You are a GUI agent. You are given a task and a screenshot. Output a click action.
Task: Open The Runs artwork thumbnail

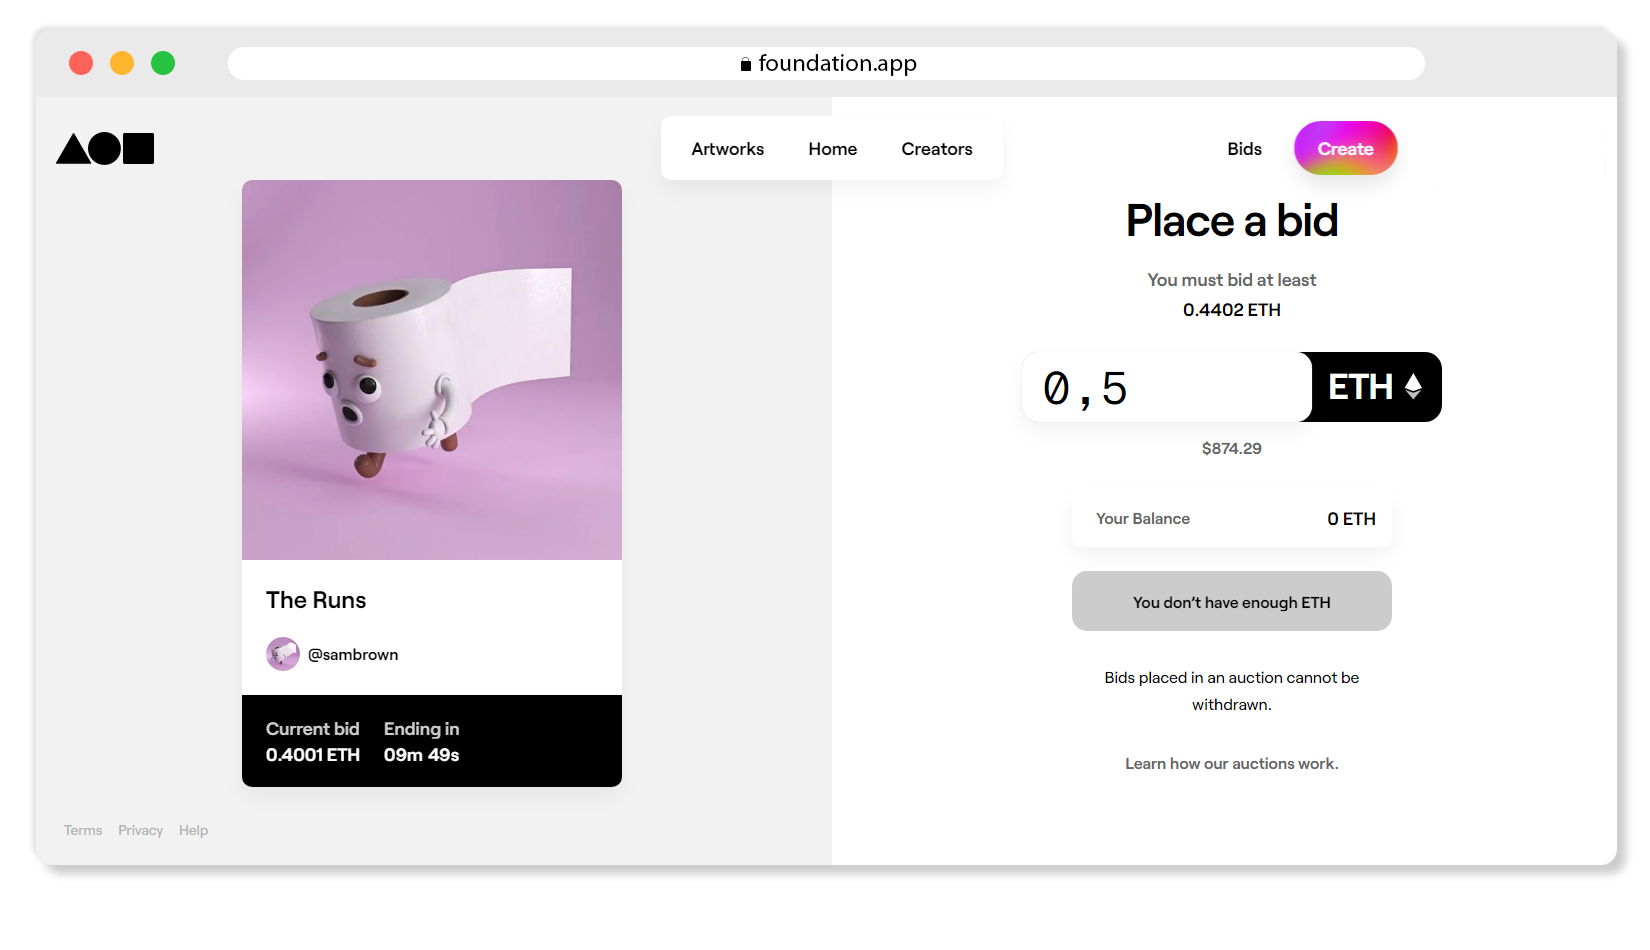pyautogui.click(x=432, y=370)
